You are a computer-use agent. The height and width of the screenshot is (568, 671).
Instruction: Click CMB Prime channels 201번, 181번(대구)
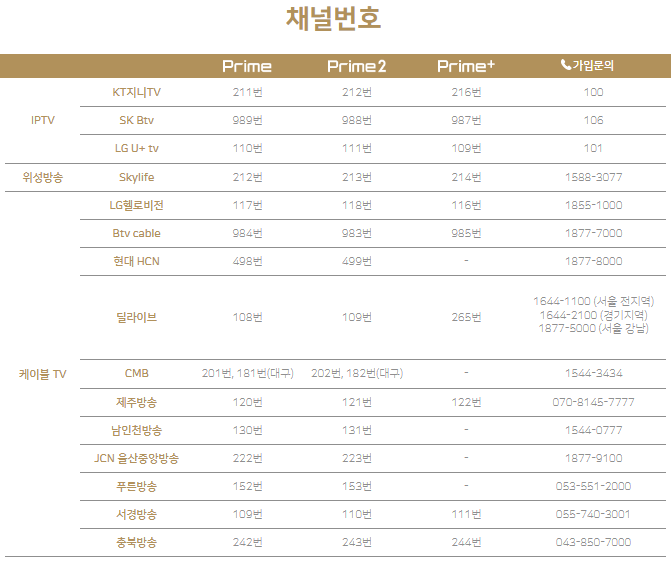click(x=247, y=373)
